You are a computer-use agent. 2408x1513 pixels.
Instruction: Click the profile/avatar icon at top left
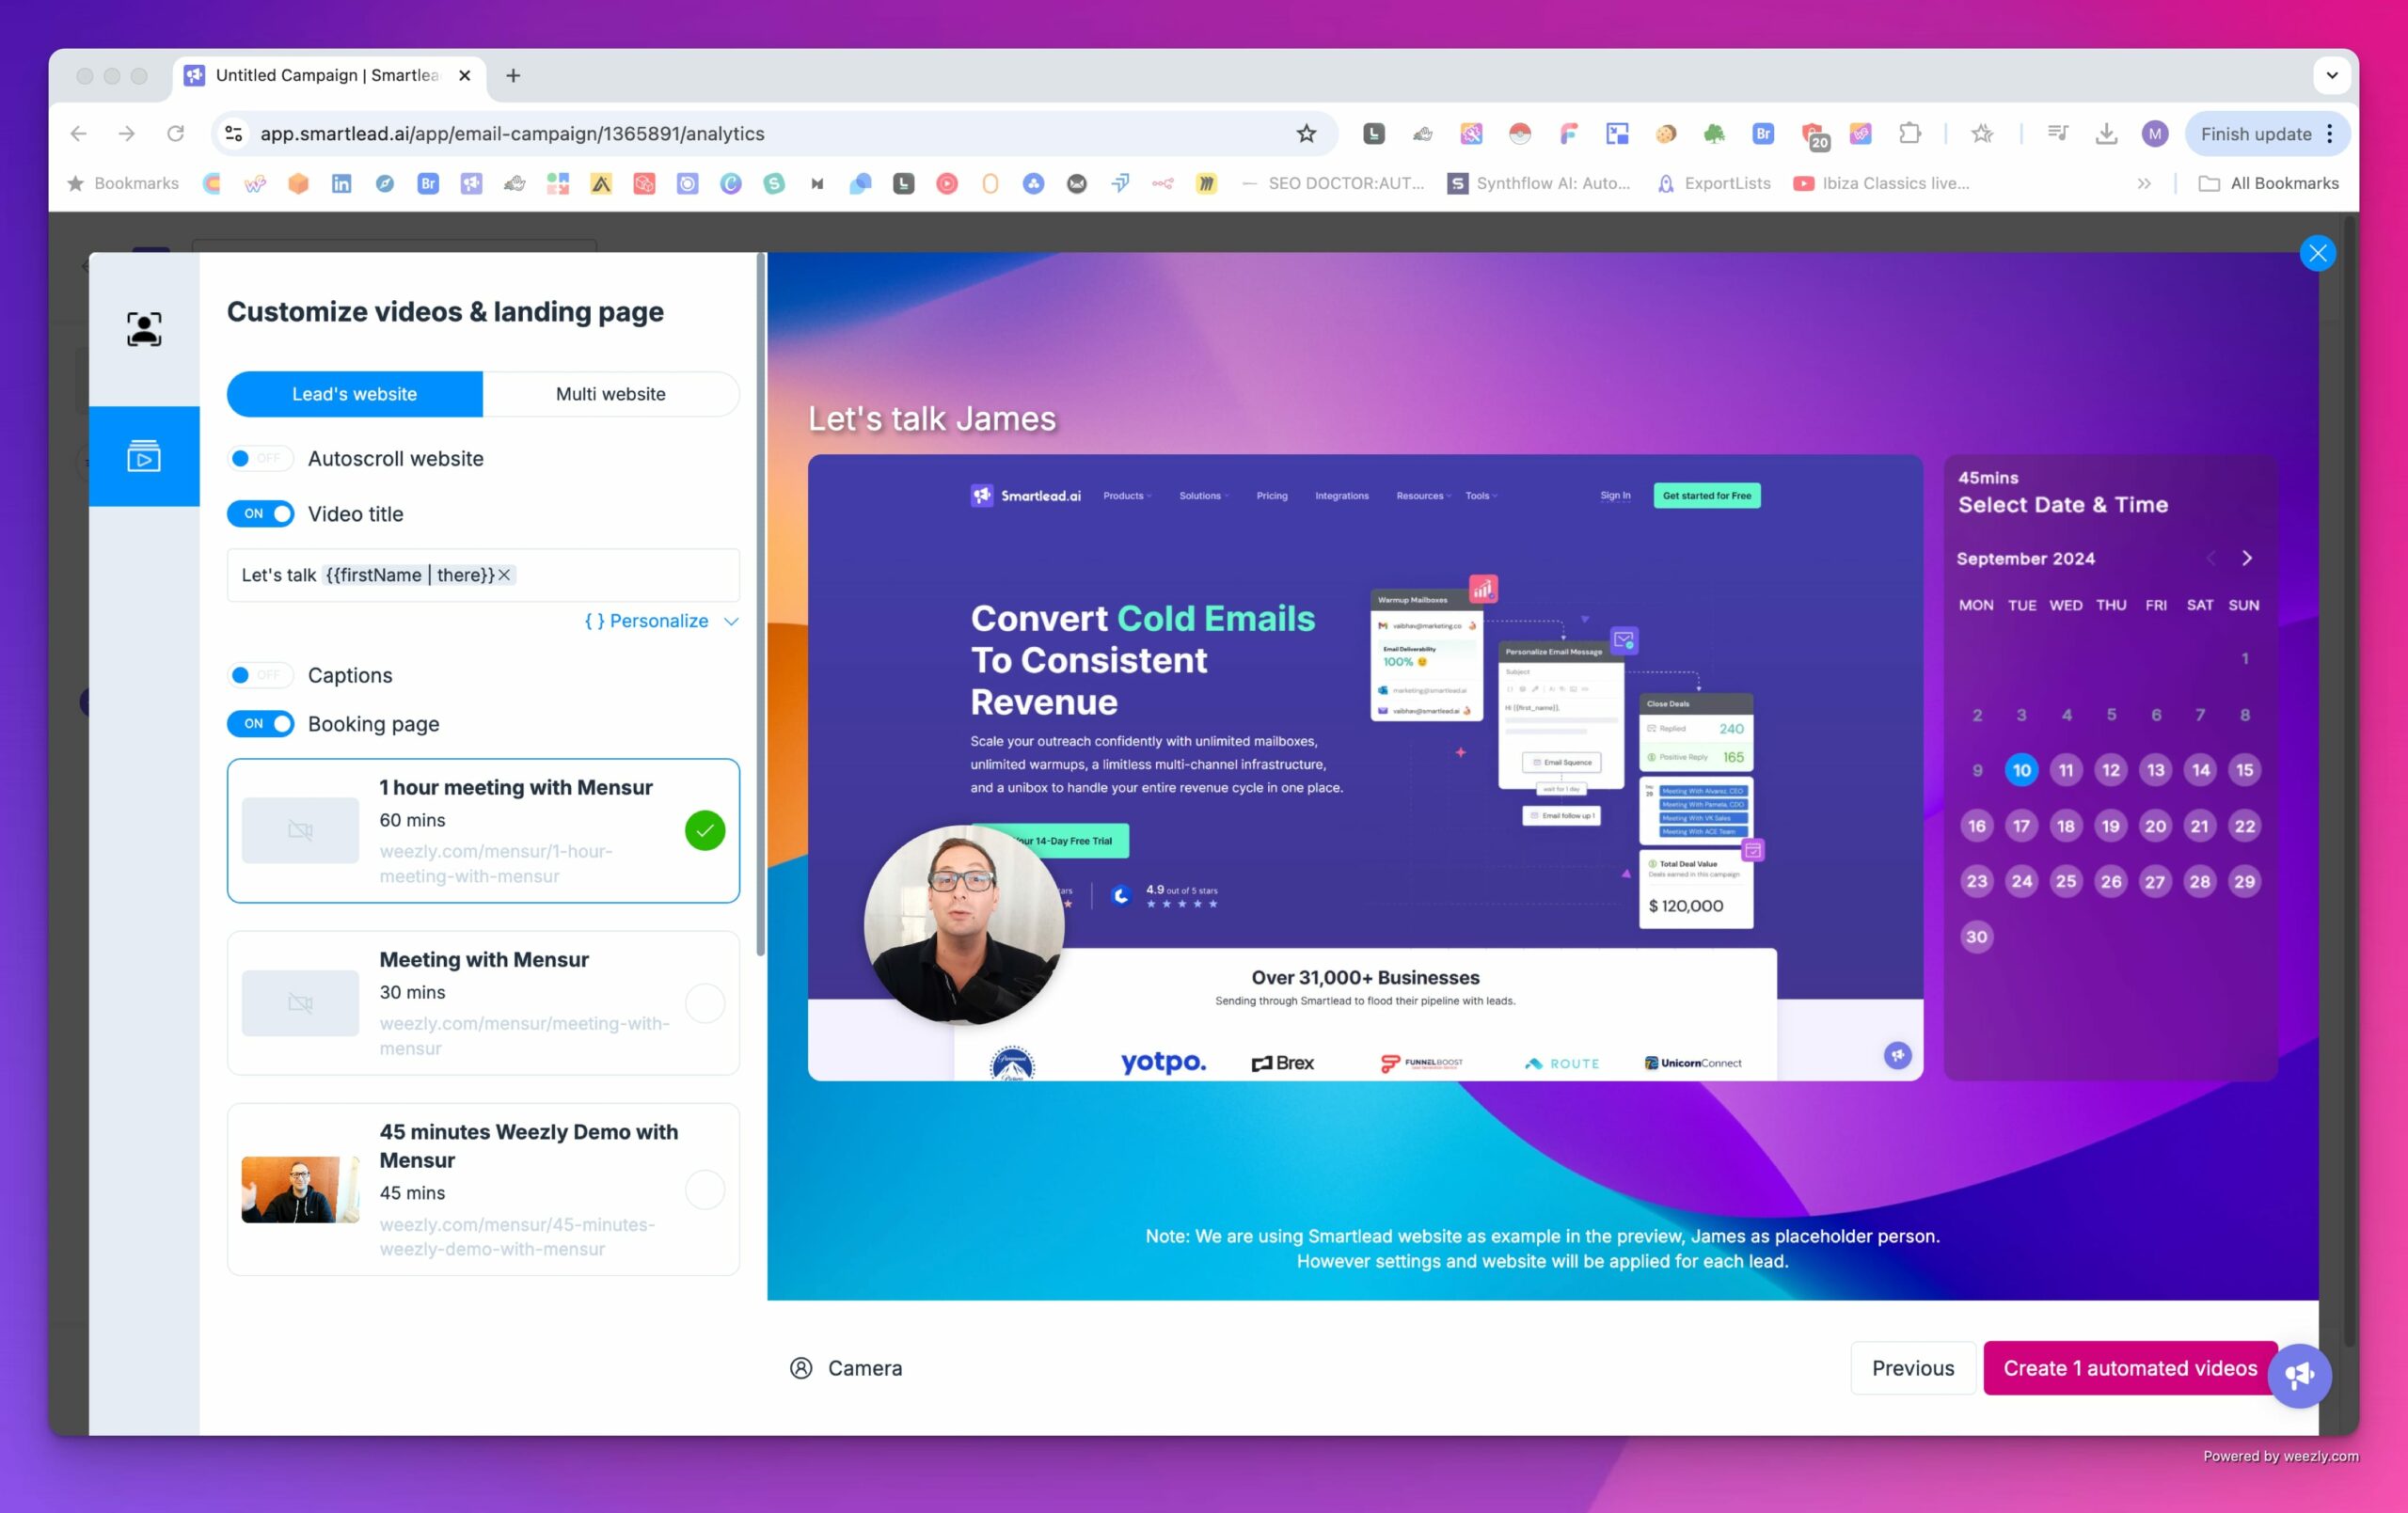[145, 329]
